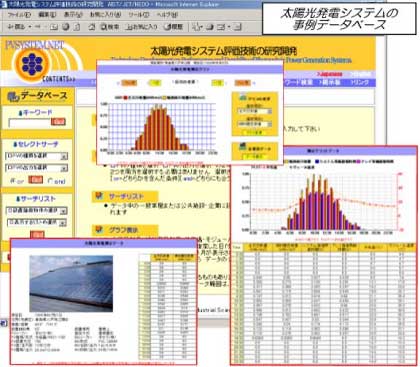Click the 検索 search toolbar icon
Screen dimensions: 420x367
(x=110, y=27)
